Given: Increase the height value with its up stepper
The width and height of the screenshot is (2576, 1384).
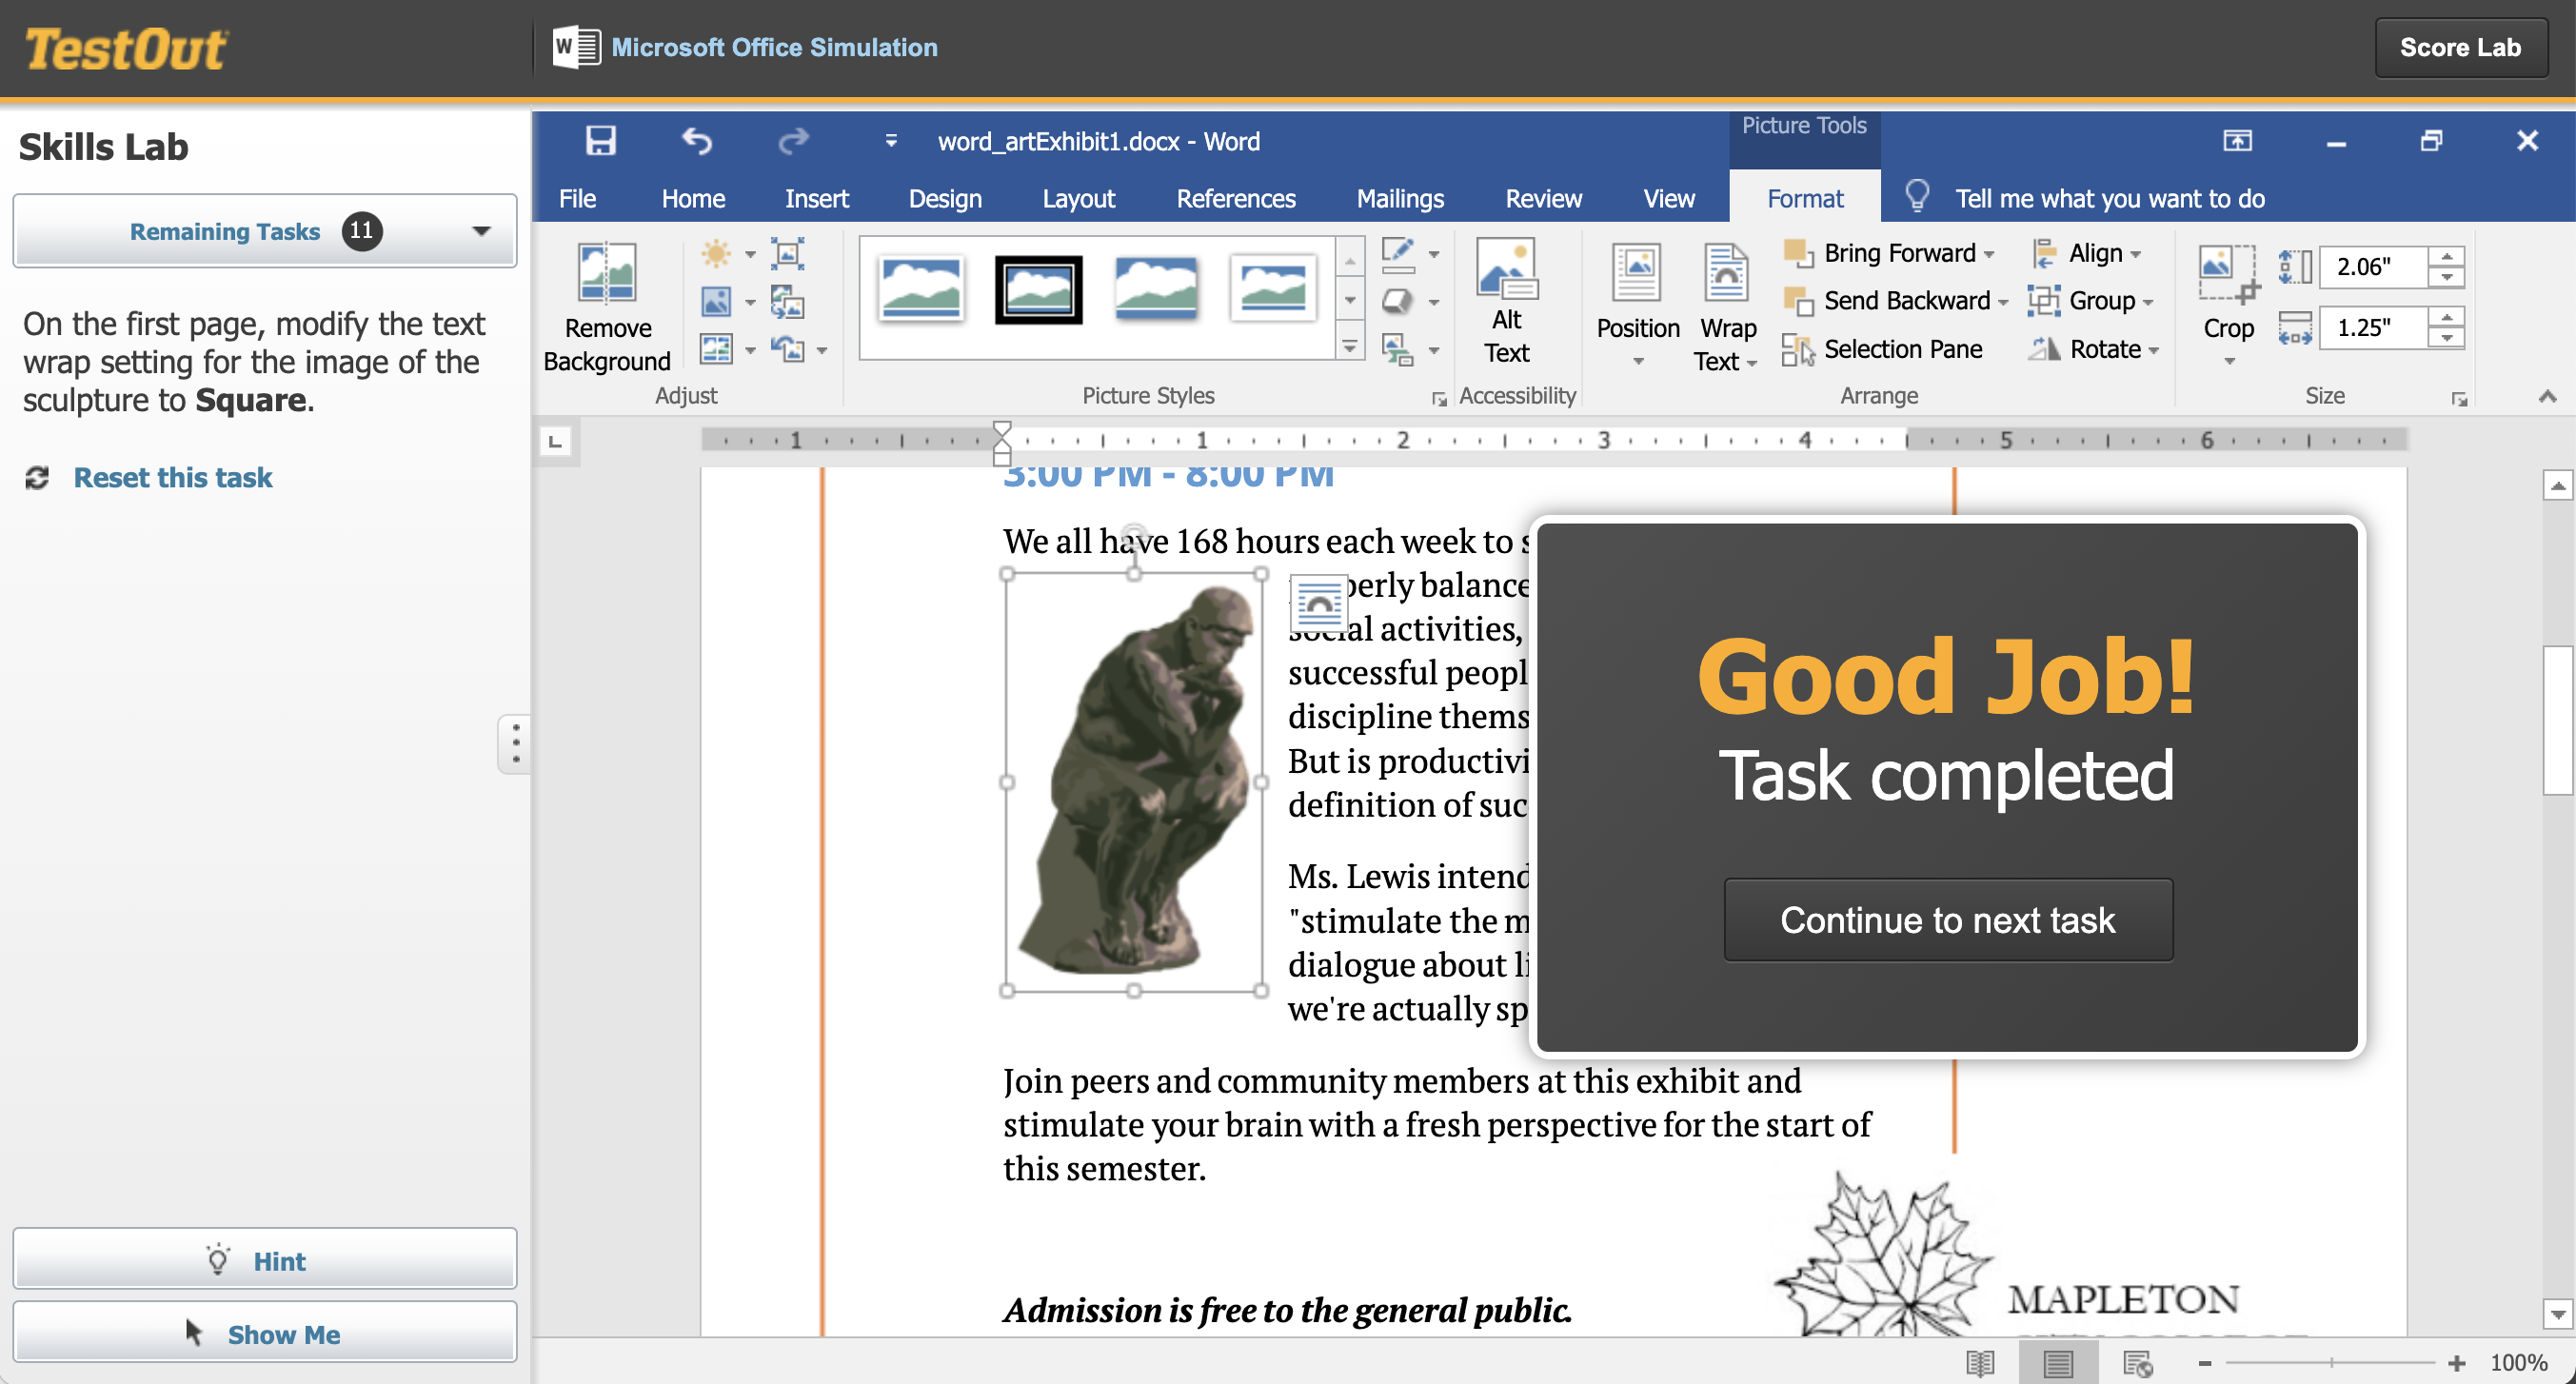Looking at the screenshot, I should pyautogui.click(x=2447, y=256).
